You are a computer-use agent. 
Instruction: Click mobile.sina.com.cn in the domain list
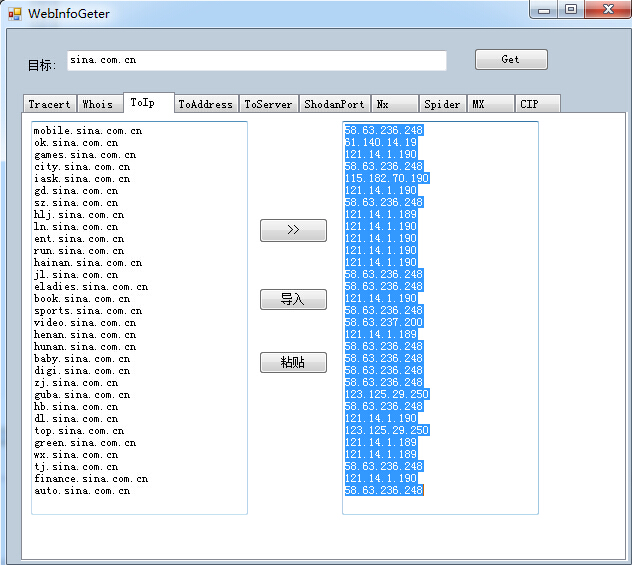point(88,131)
